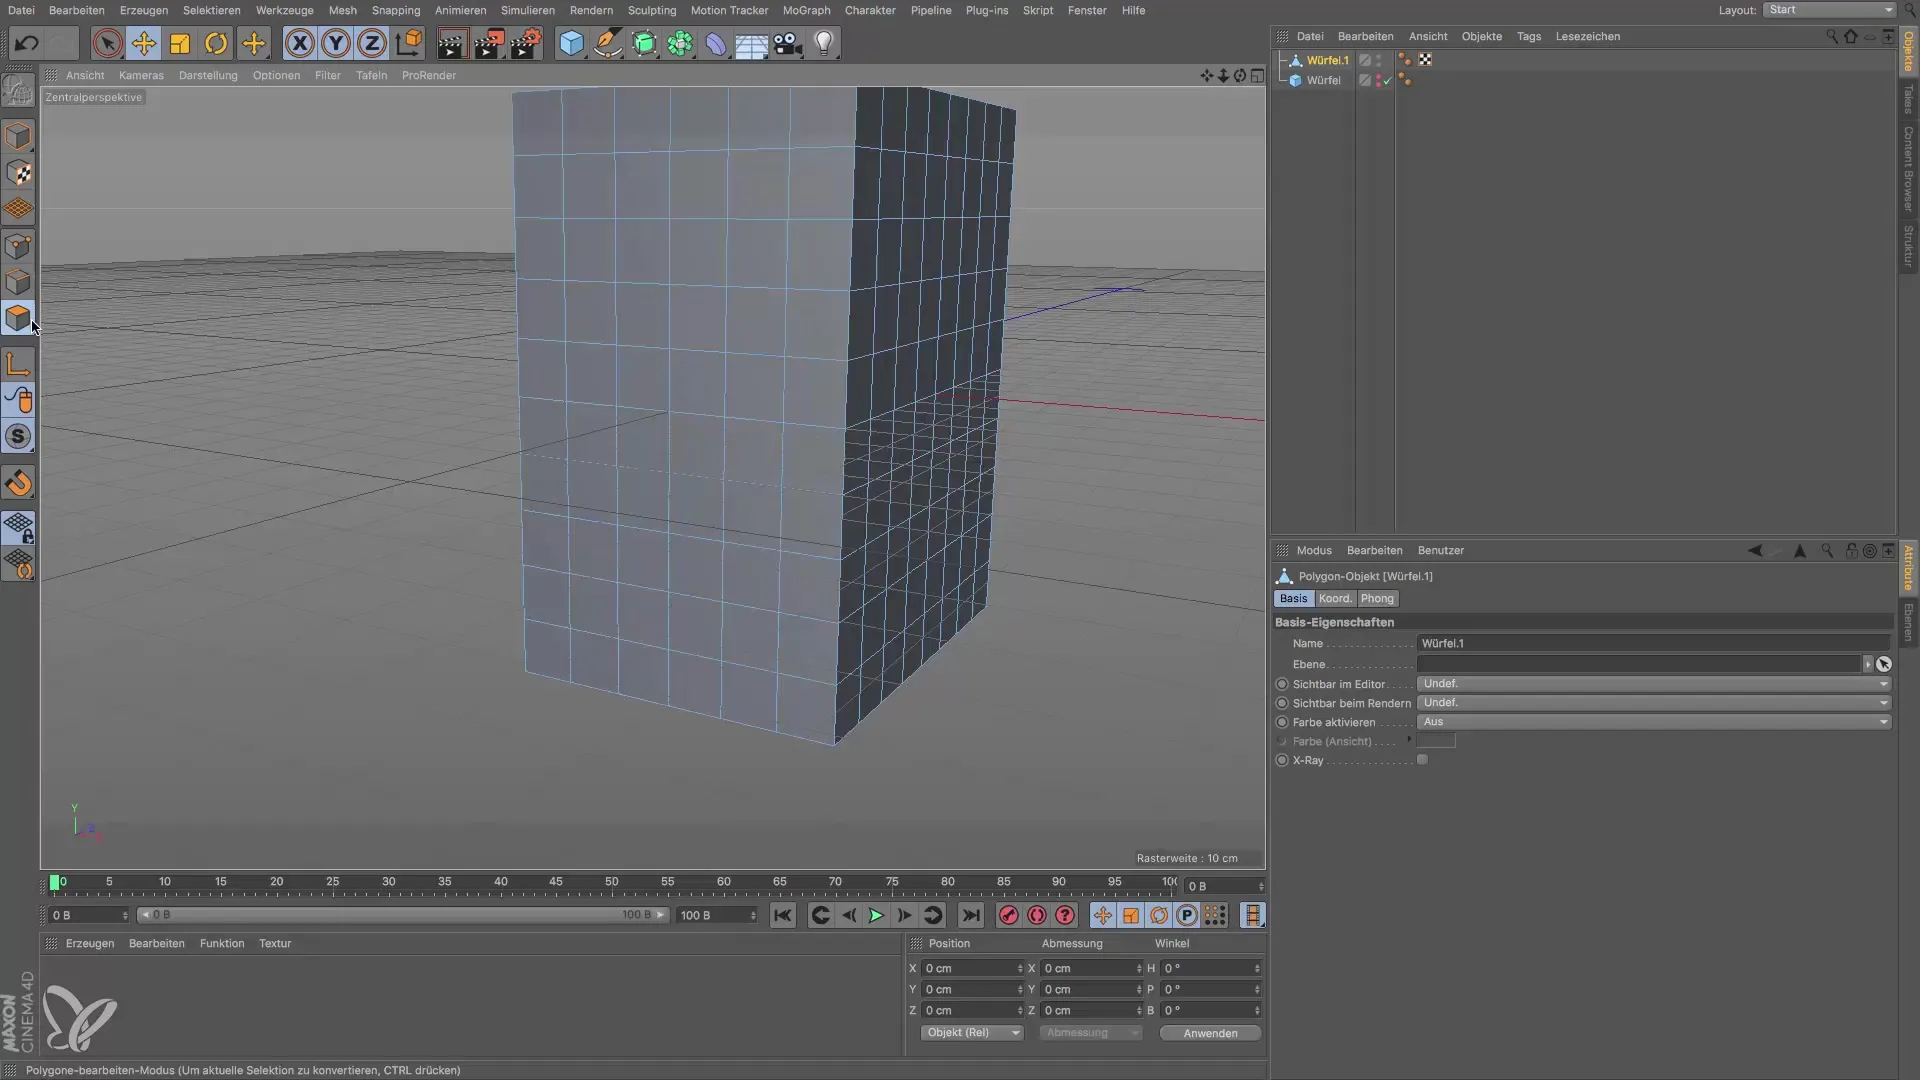Open Sichtbar im Editor dropdown

tap(1654, 684)
